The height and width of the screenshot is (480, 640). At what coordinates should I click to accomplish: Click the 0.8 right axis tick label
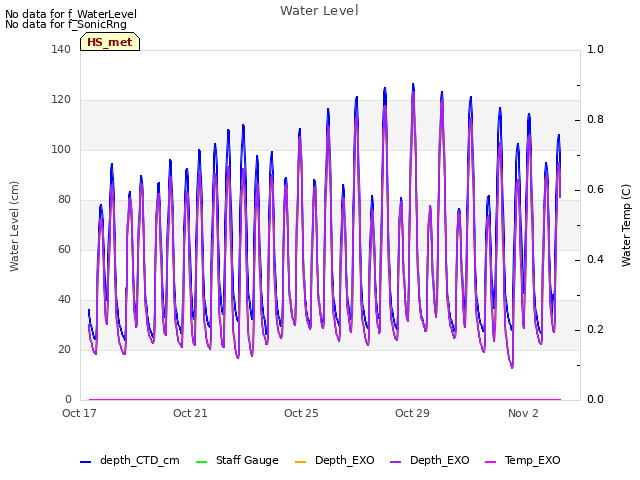click(x=595, y=120)
